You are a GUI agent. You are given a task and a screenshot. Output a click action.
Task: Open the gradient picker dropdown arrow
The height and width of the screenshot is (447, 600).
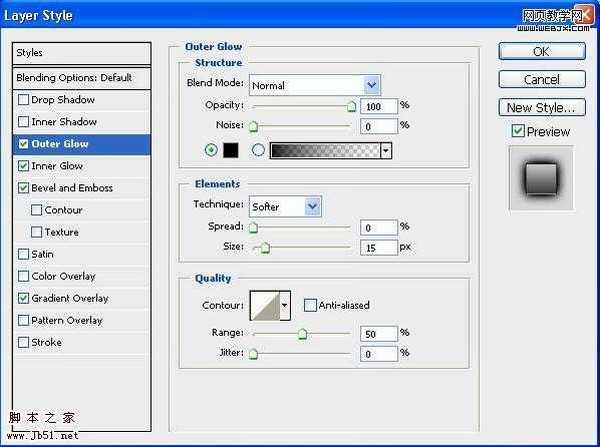pos(385,150)
